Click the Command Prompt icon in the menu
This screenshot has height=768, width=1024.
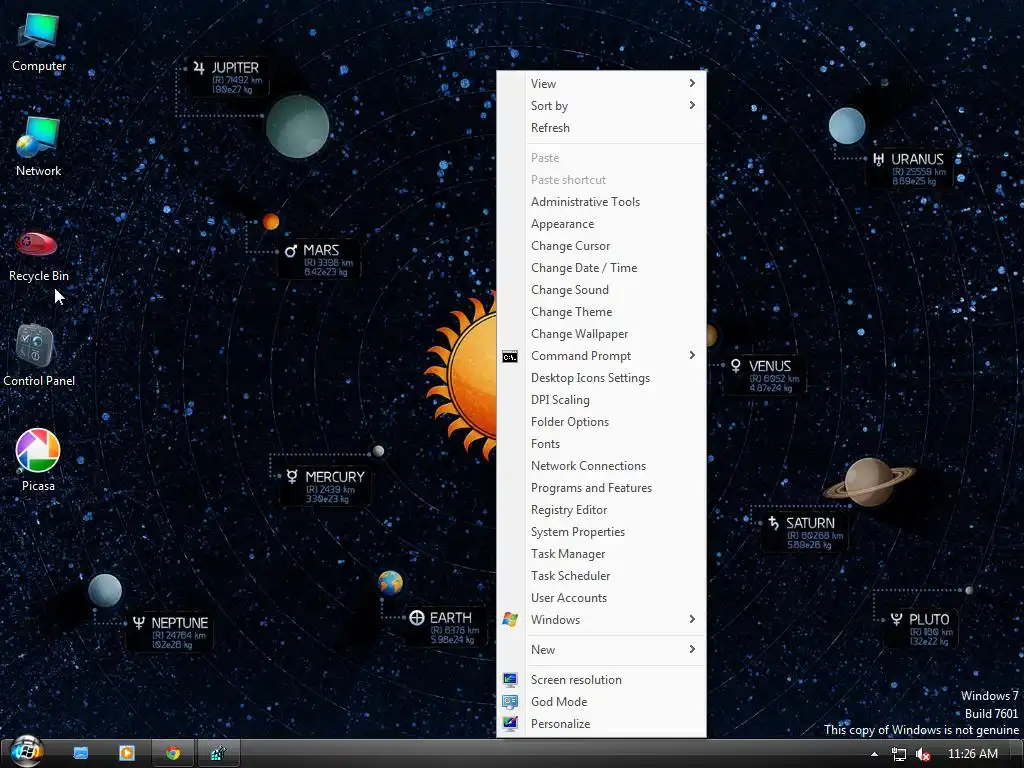pyautogui.click(x=510, y=357)
